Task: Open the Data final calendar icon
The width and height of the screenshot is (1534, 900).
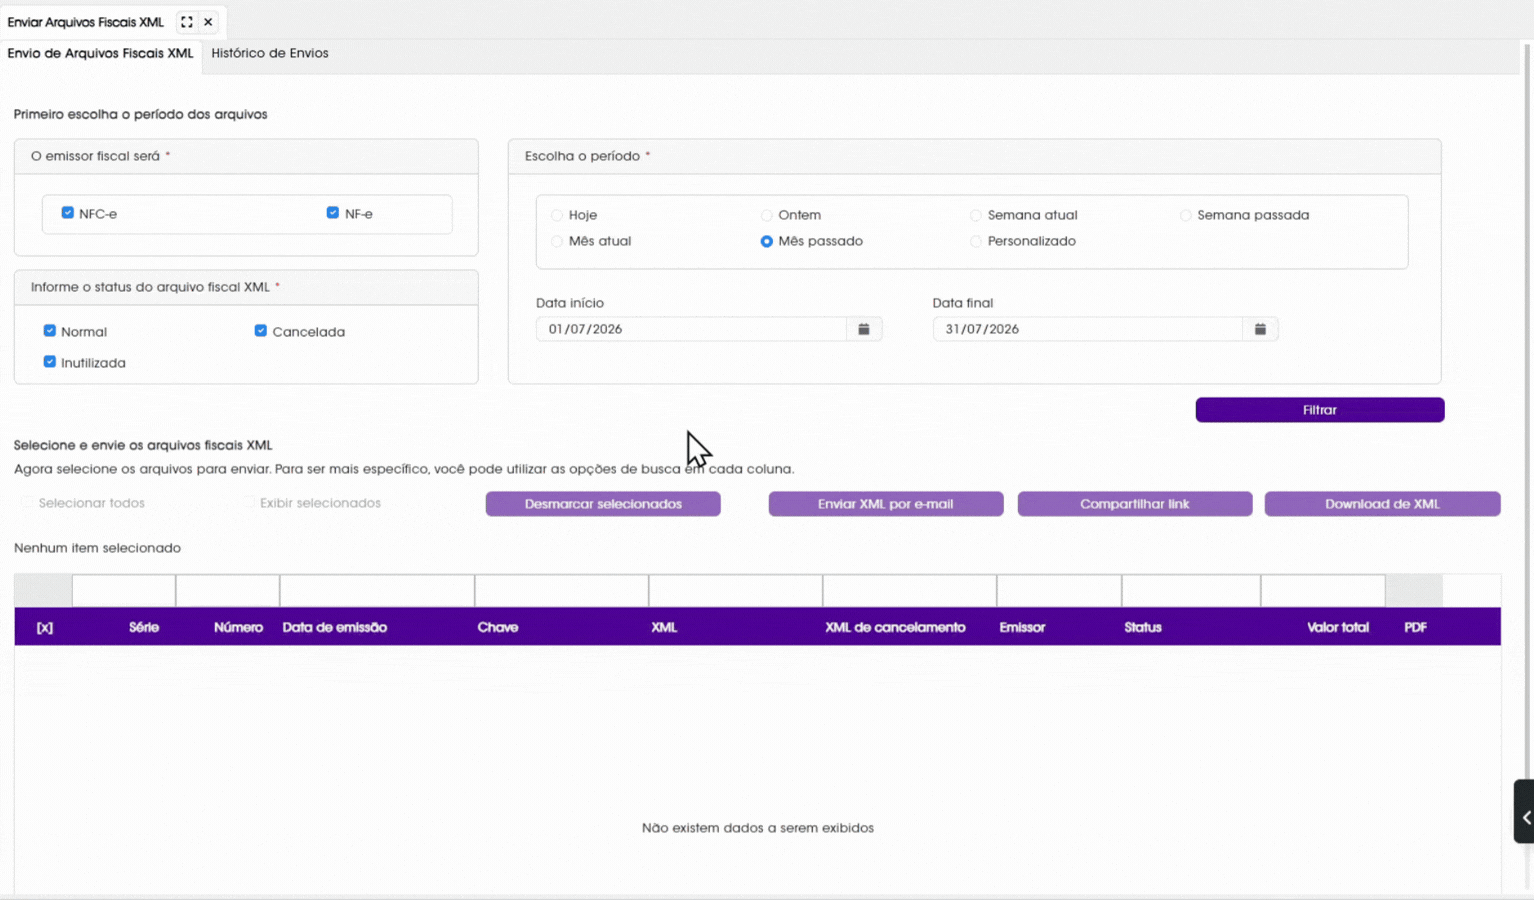Action: [1260, 329]
